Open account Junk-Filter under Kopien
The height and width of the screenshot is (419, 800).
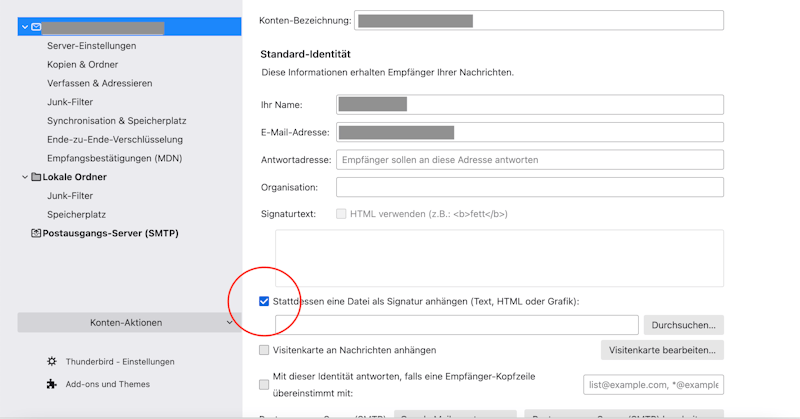[70, 102]
